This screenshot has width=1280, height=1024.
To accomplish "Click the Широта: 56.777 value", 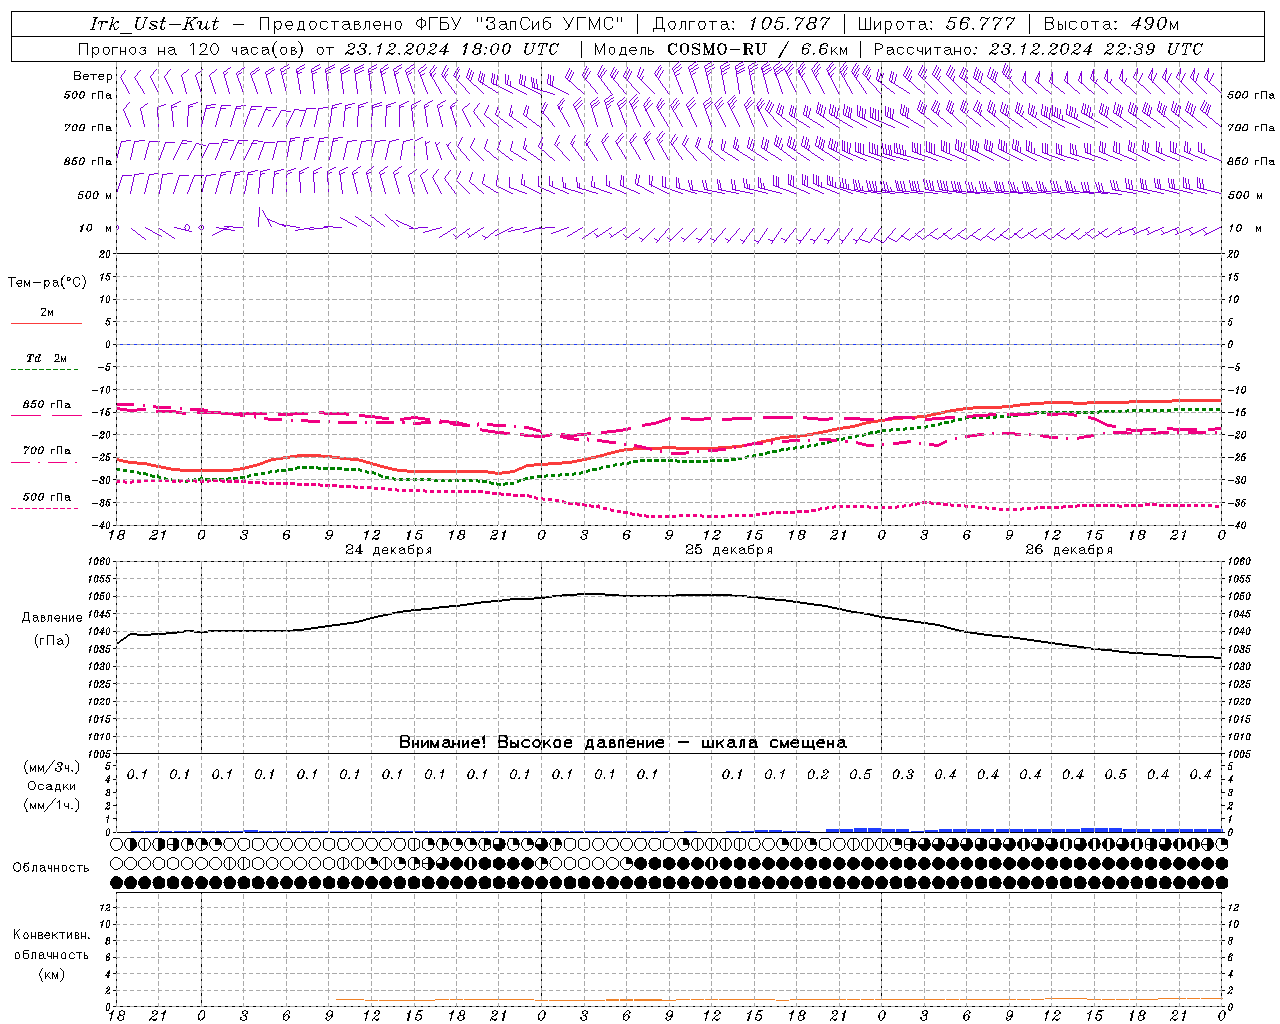I will tap(936, 24).
